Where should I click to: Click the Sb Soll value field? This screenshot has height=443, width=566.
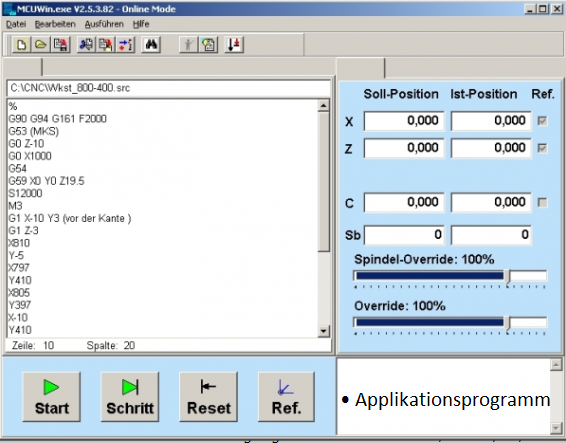click(404, 235)
